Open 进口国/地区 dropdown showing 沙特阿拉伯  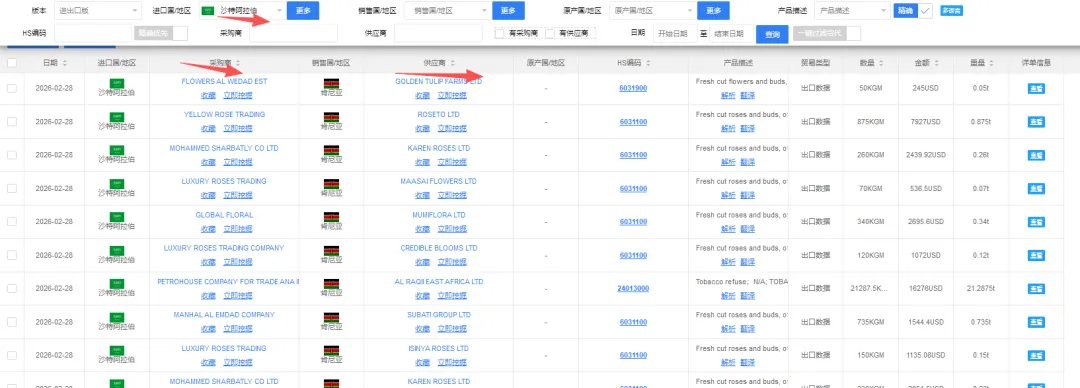tap(241, 10)
